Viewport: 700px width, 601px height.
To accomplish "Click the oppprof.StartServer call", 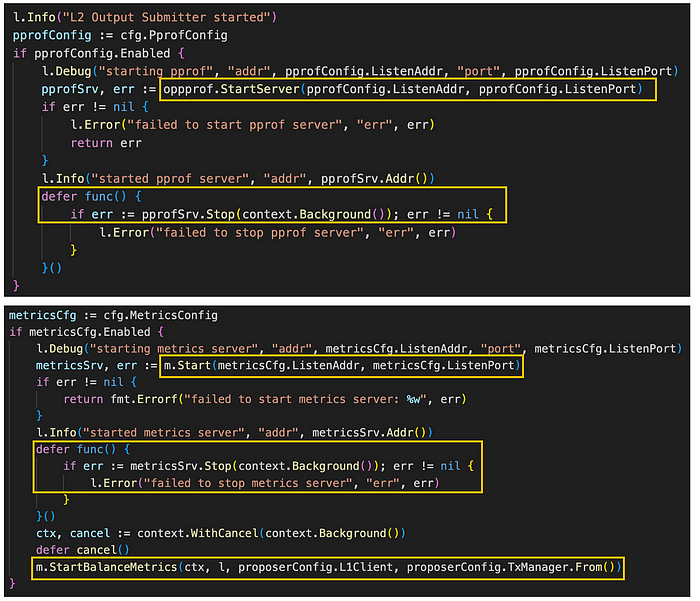I will pyautogui.click(x=403, y=89).
